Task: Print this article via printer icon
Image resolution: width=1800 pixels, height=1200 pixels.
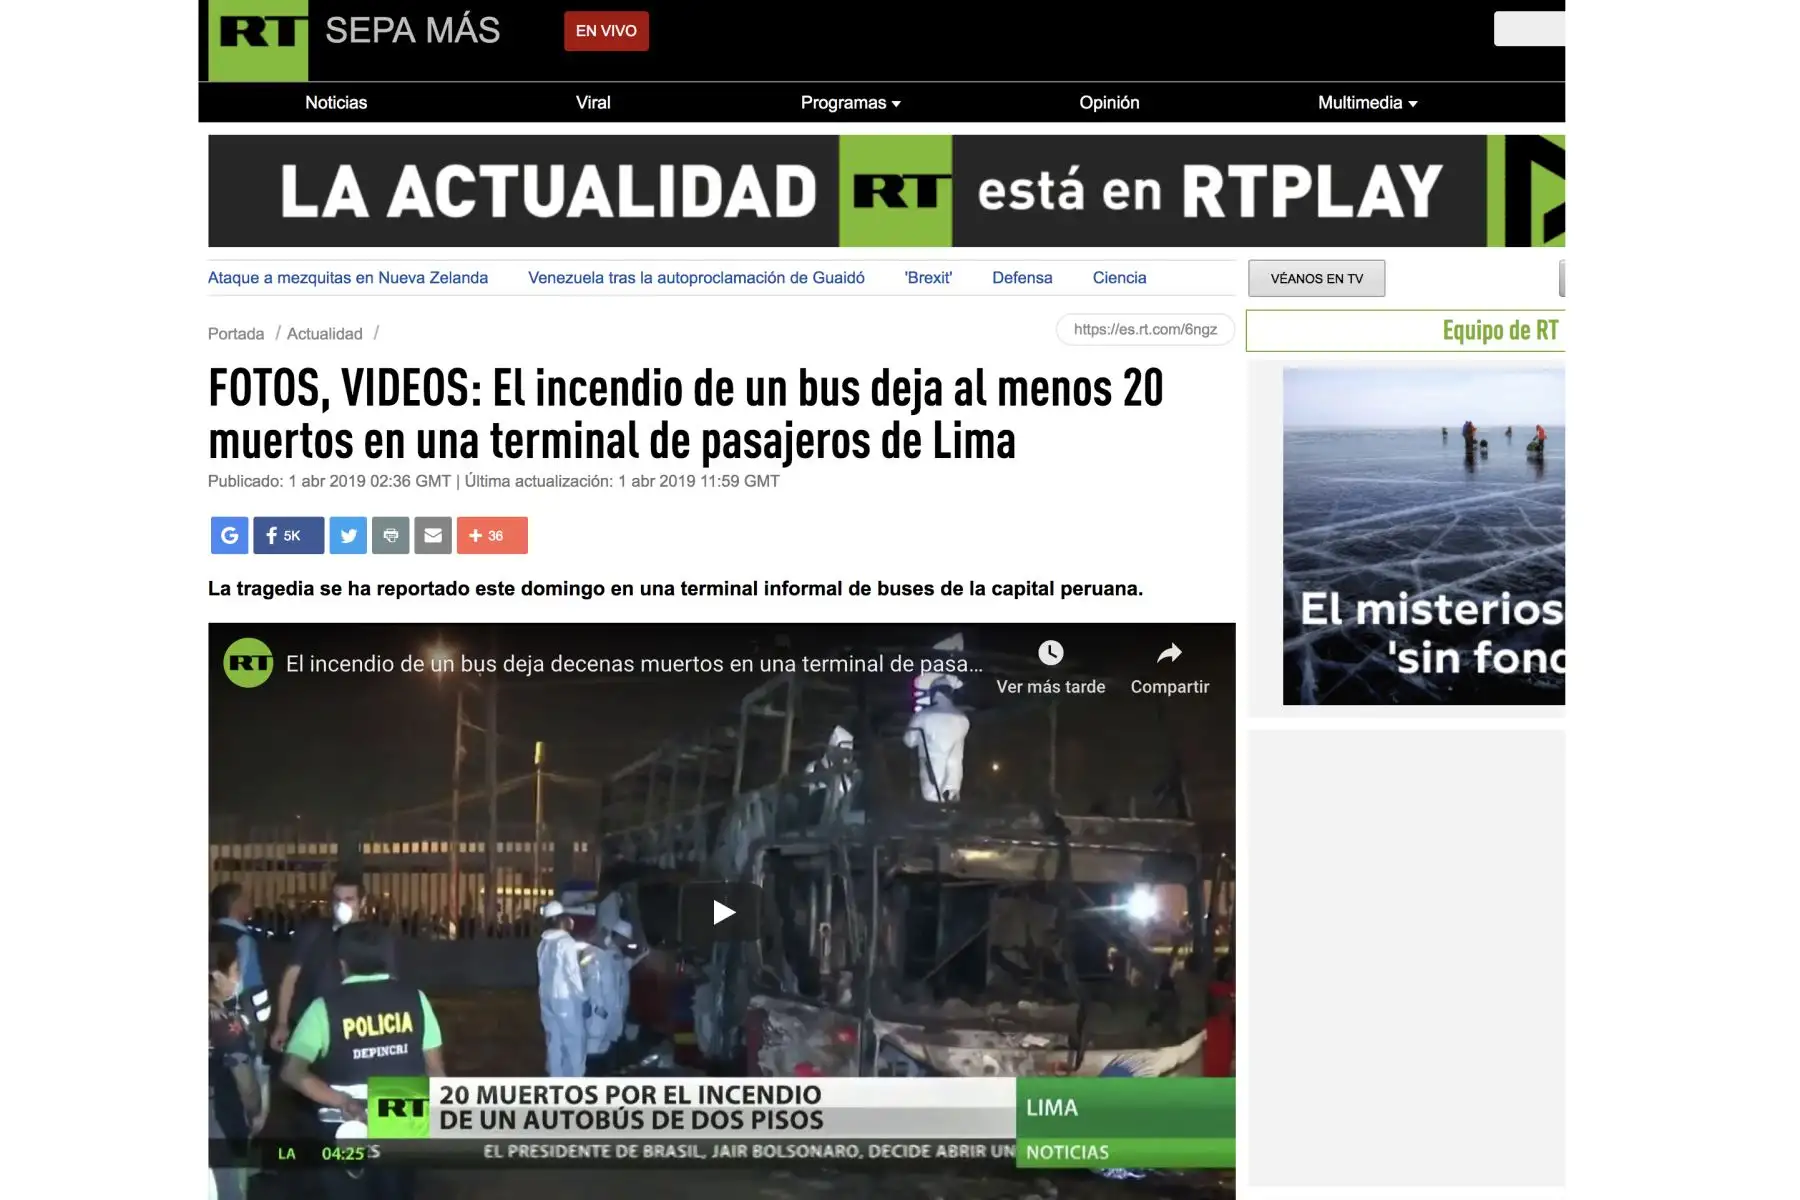Action: [391, 535]
